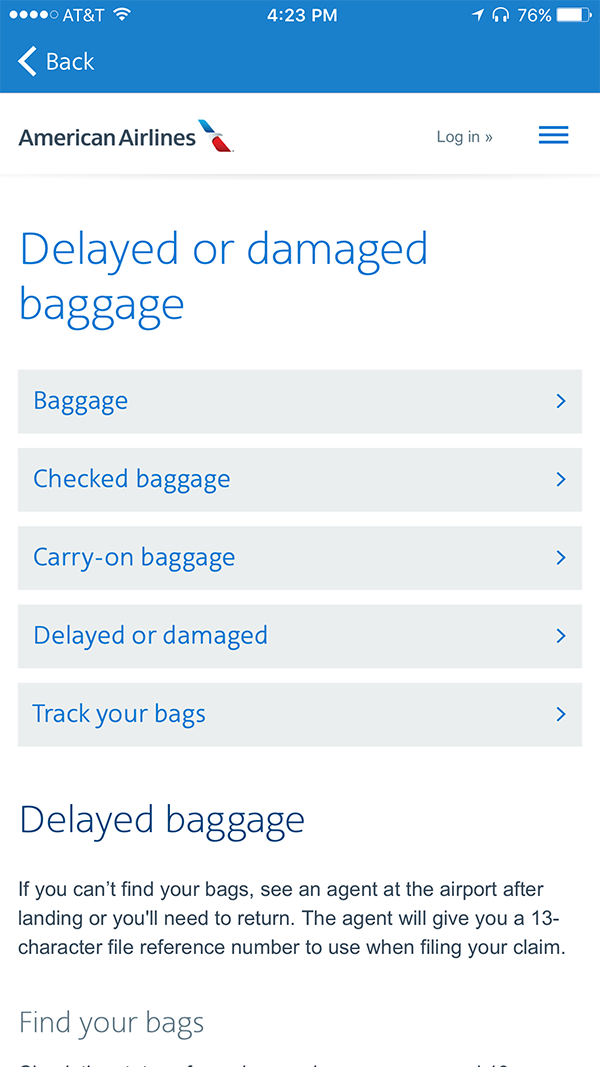Tap the back chevron arrow icon

click(27, 61)
